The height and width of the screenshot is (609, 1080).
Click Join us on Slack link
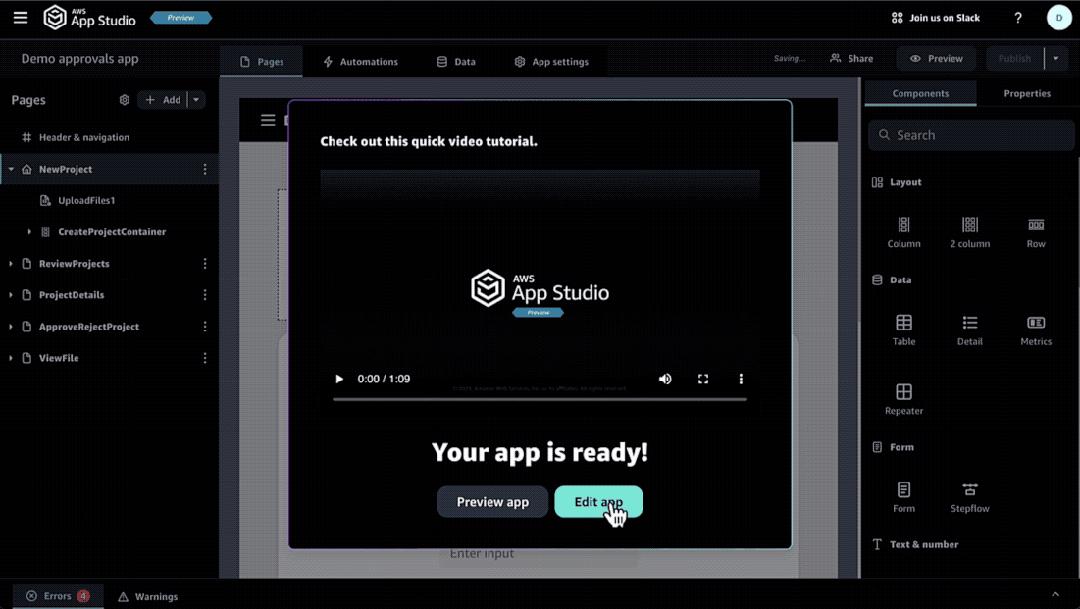pos(935,18)
